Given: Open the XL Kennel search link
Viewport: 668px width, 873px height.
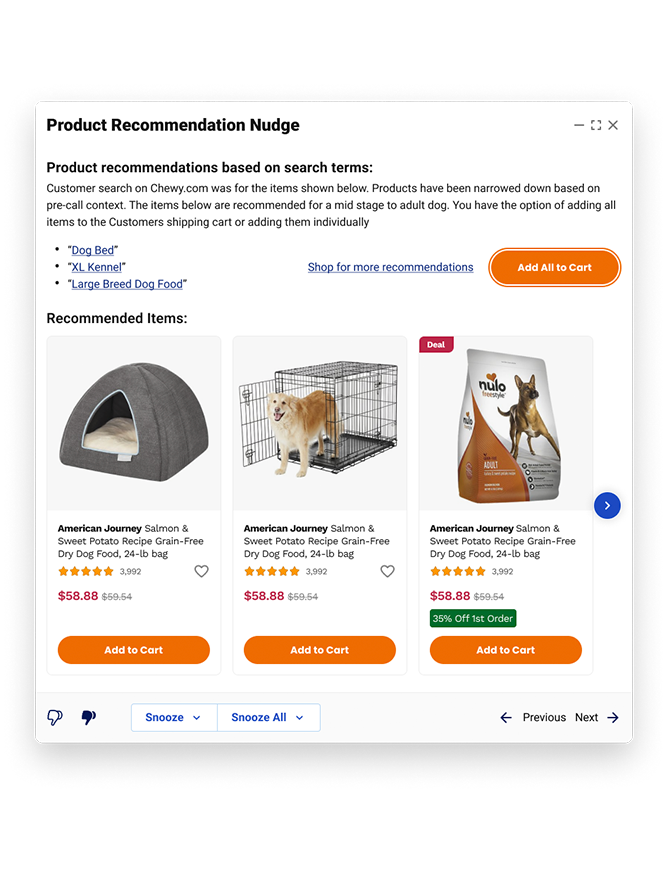Looking at the screenshot, I should click(96, 267).
